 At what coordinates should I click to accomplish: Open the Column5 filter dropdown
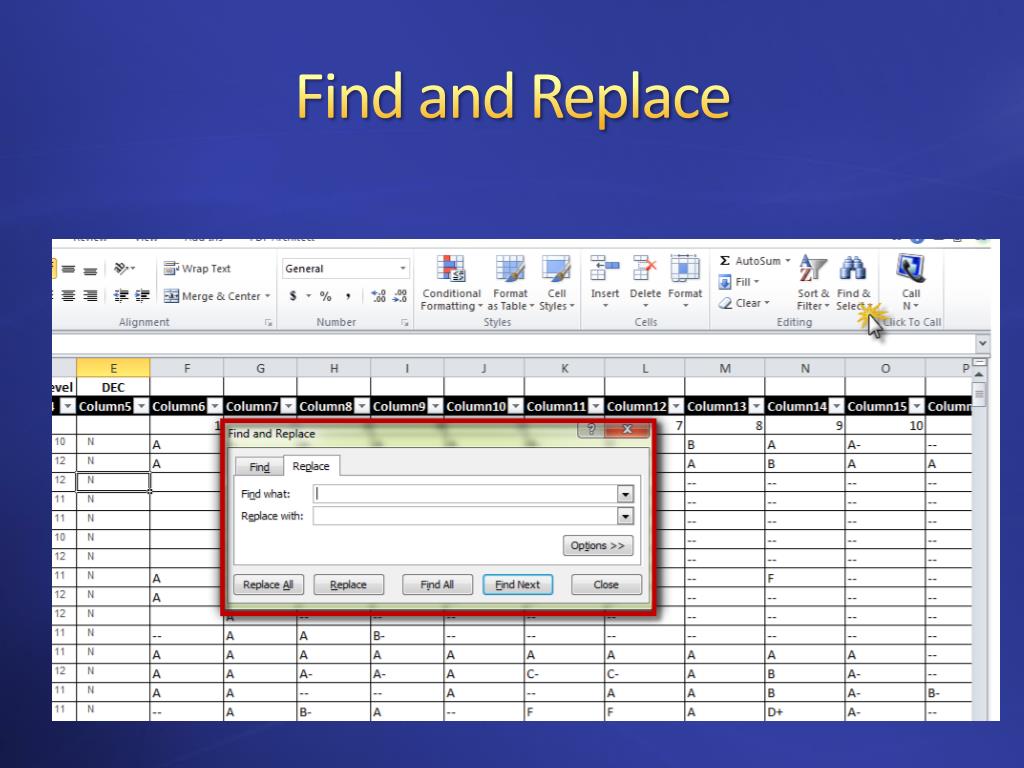coord(141,406)
